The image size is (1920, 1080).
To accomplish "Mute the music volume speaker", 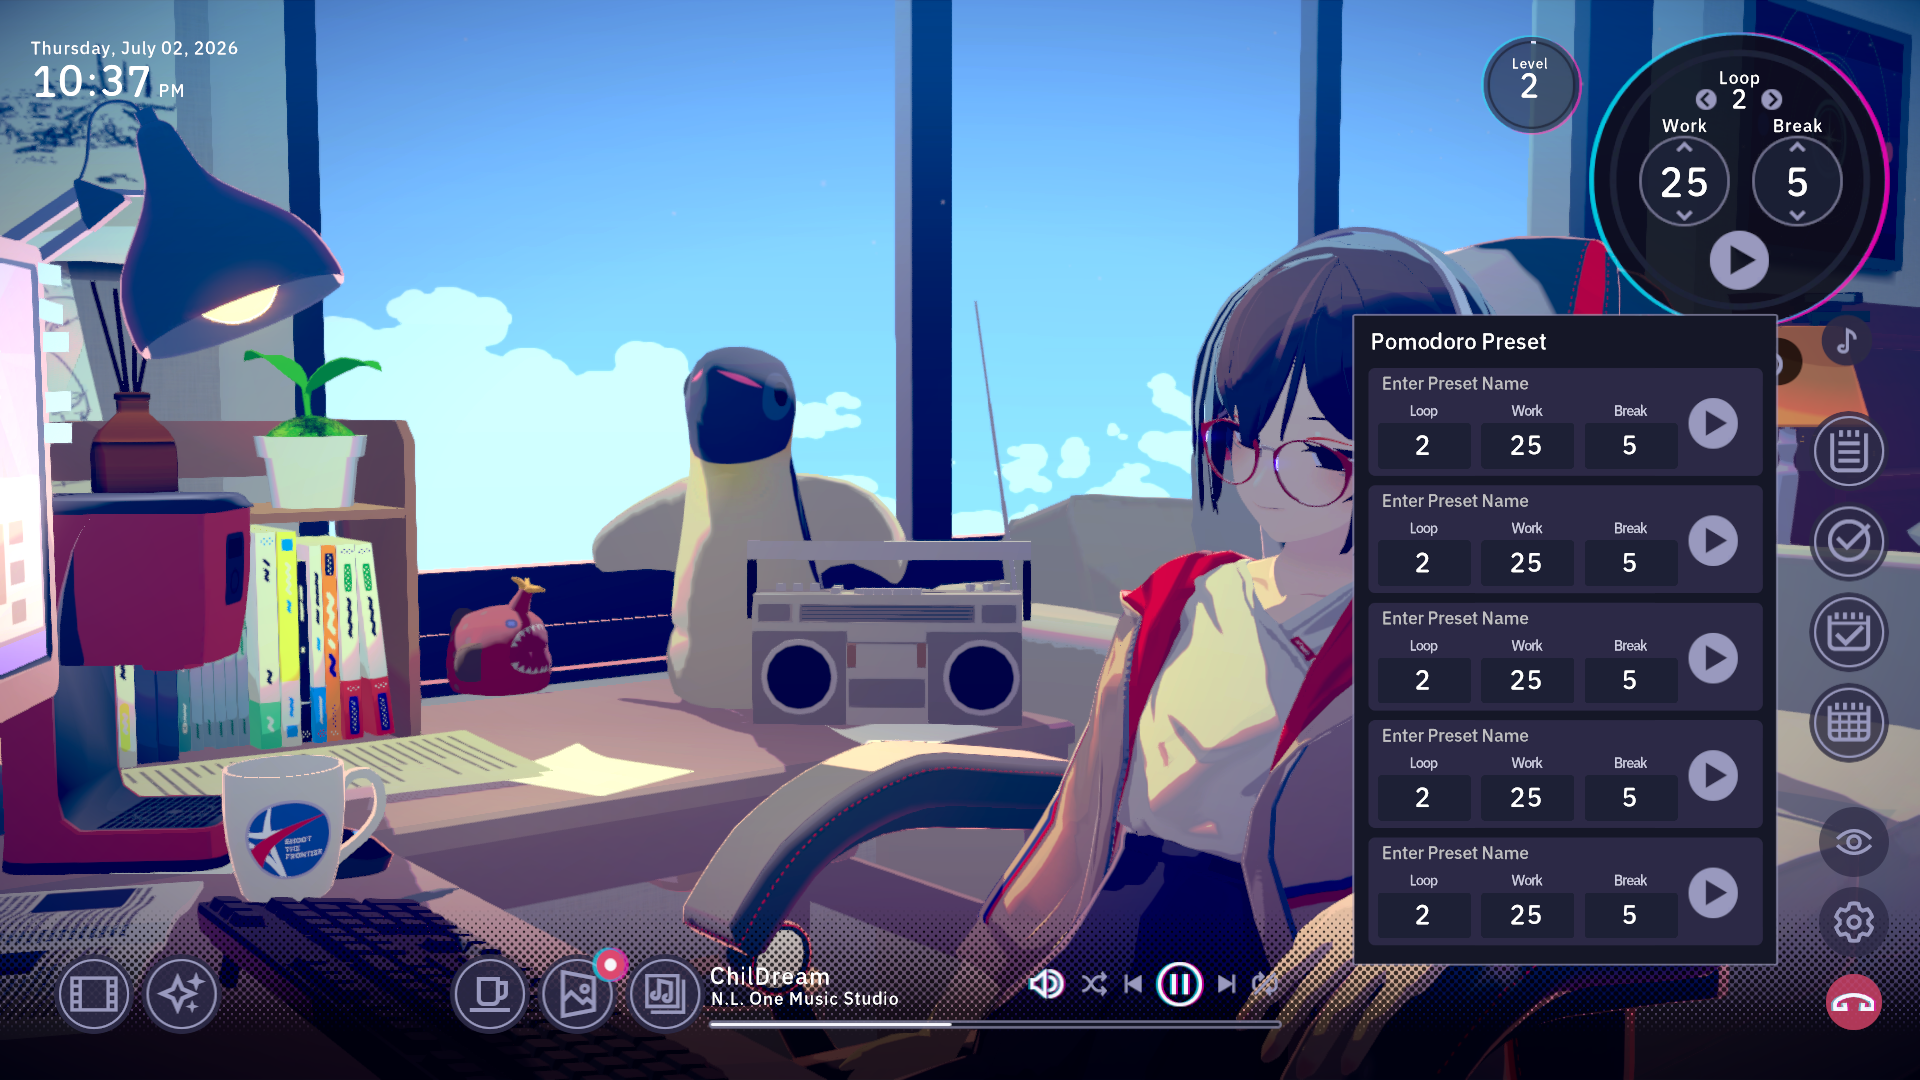I will pos(1046,984).
